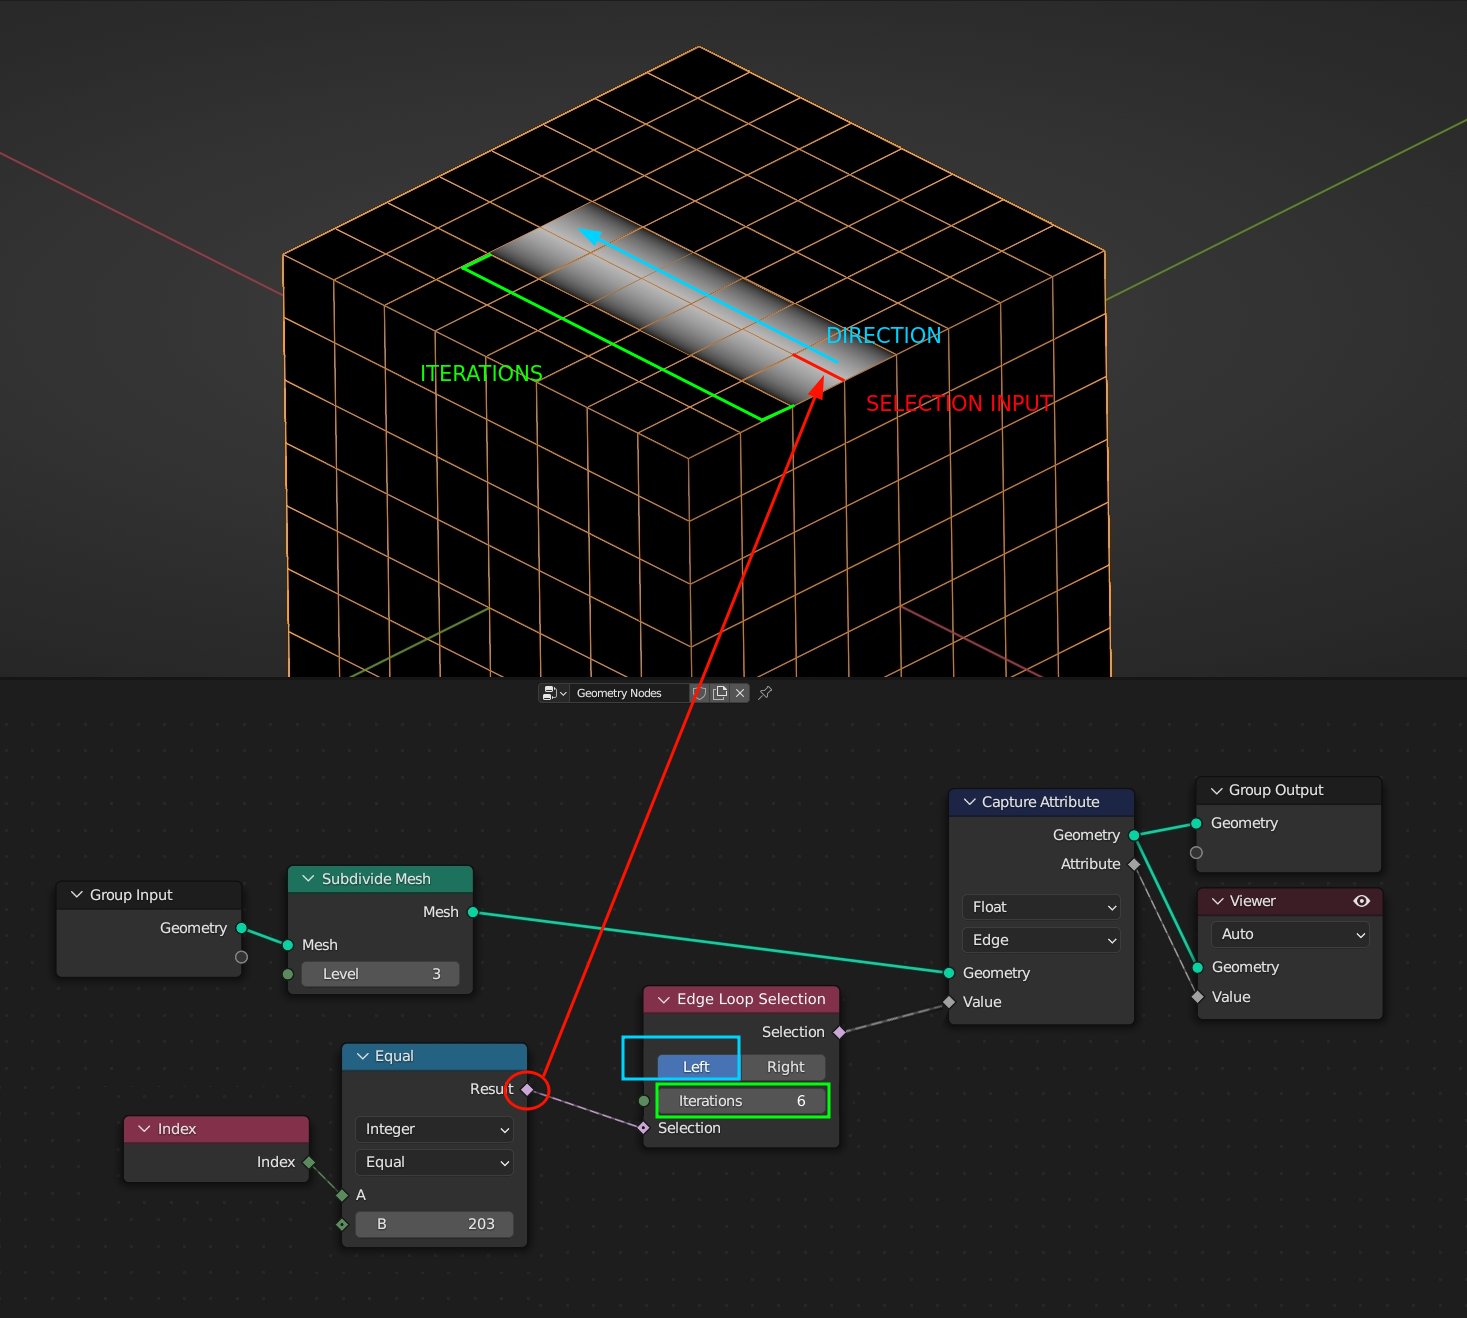1467x1318 pixels.
Task: Click Group Input empty virtual socket
Action: (241, 957)
